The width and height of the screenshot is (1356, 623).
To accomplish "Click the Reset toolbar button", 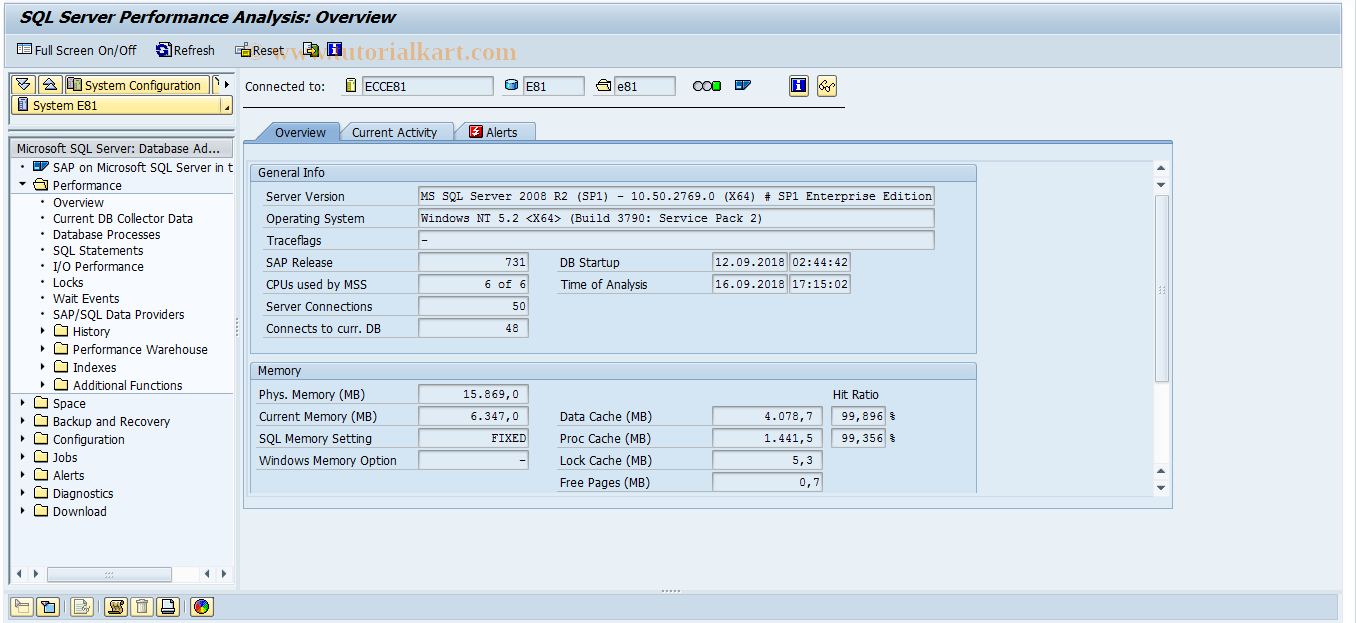I will tap(260, 50).
